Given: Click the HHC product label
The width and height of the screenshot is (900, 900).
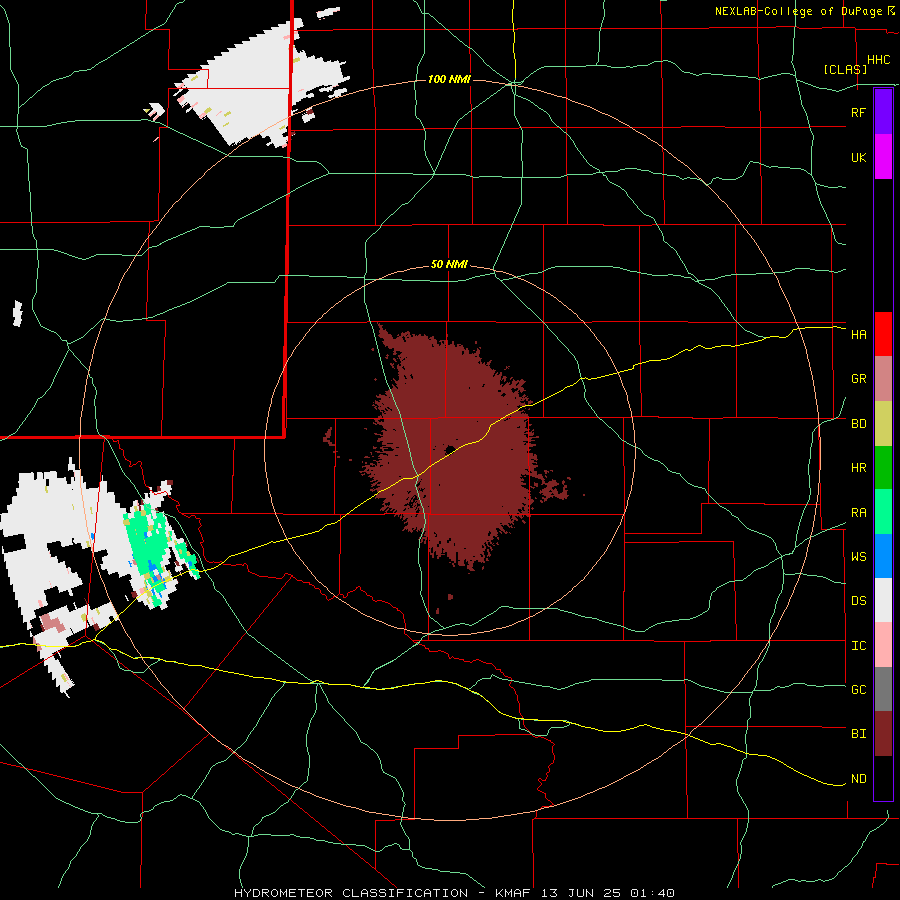Looking at the screenshot, I should point(879,60).
